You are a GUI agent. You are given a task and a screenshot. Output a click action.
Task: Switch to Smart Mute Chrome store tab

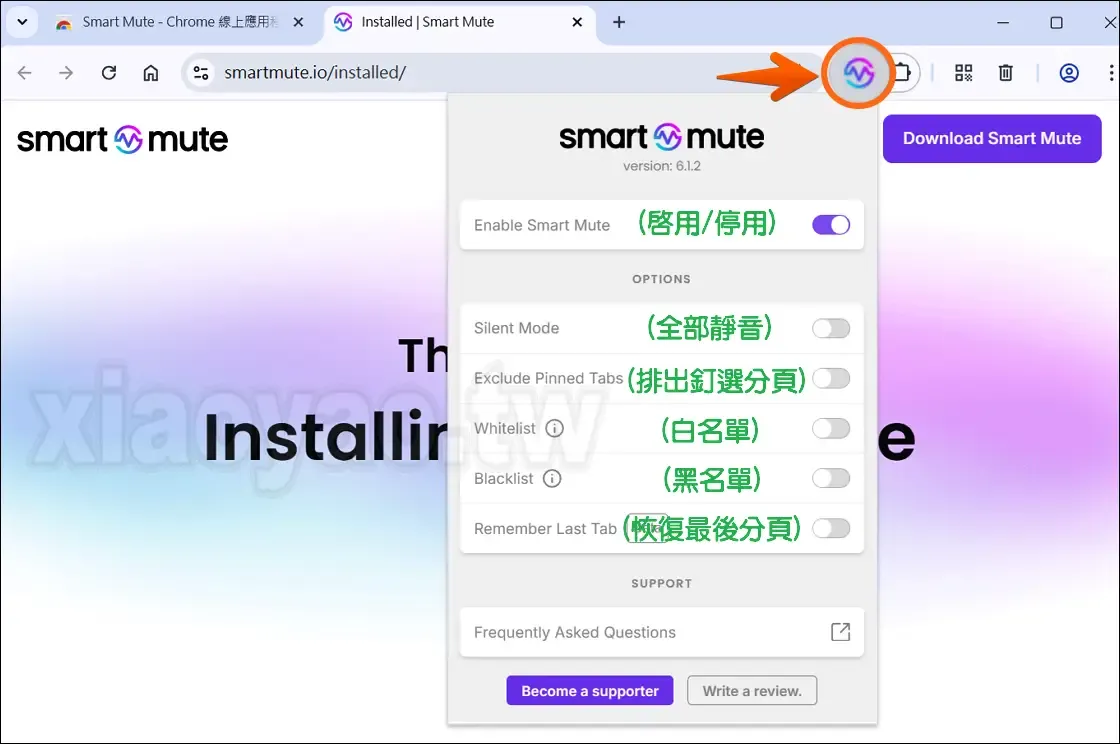click(x=180, y=22)
